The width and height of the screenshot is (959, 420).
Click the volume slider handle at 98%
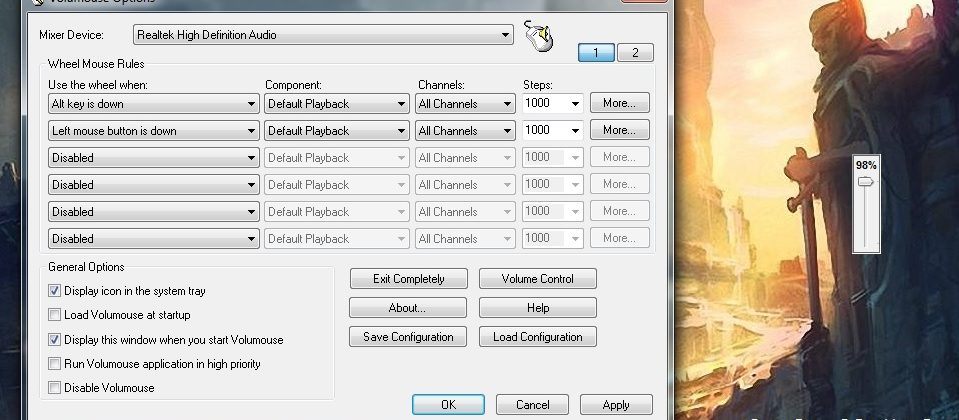pyautogui.click(x=866, y=182)
